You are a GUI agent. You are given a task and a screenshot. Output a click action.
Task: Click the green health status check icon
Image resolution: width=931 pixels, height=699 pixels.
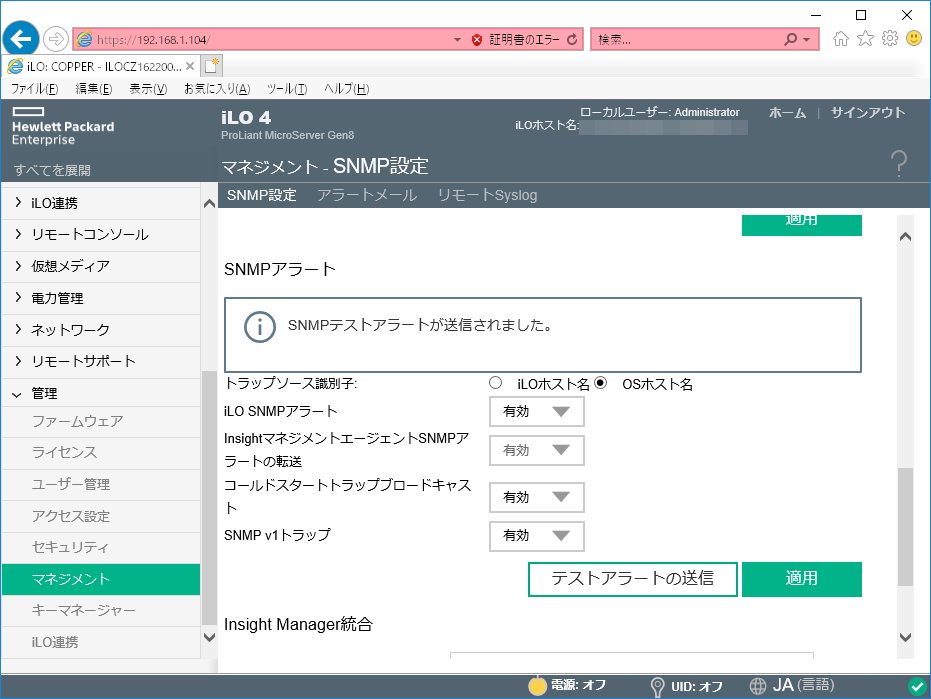pyautogui.click(x=917, y=686)
